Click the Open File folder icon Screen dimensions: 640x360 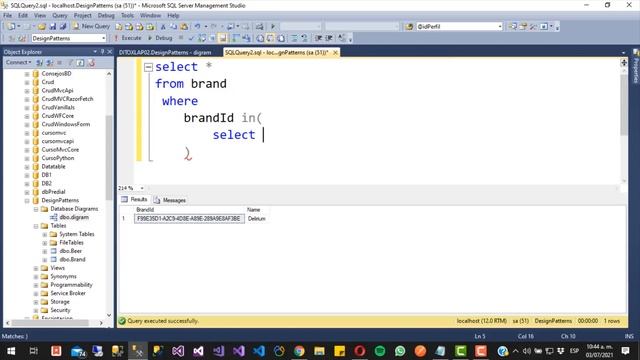(x=42, y=27)
